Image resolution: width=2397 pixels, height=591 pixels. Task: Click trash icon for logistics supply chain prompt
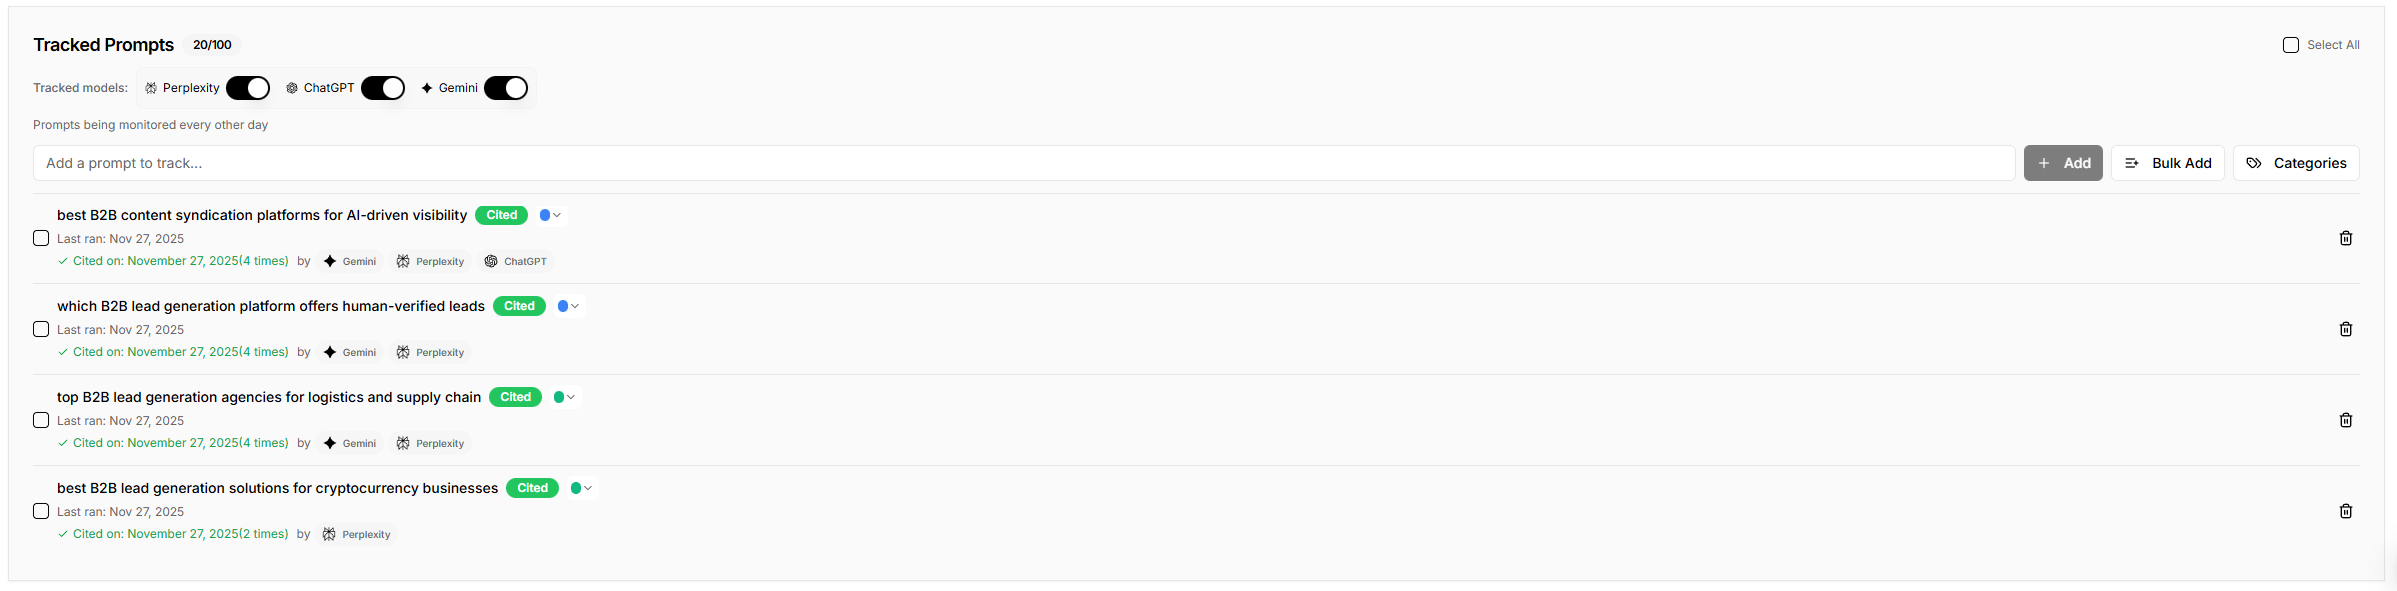click(2345, 420)
